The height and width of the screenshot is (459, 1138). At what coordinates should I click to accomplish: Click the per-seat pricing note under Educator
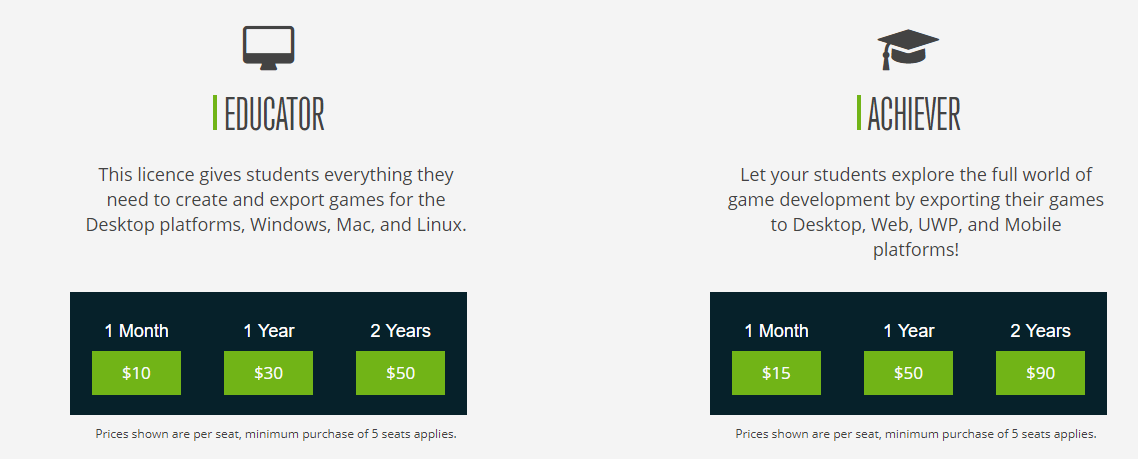coord(275,434)
